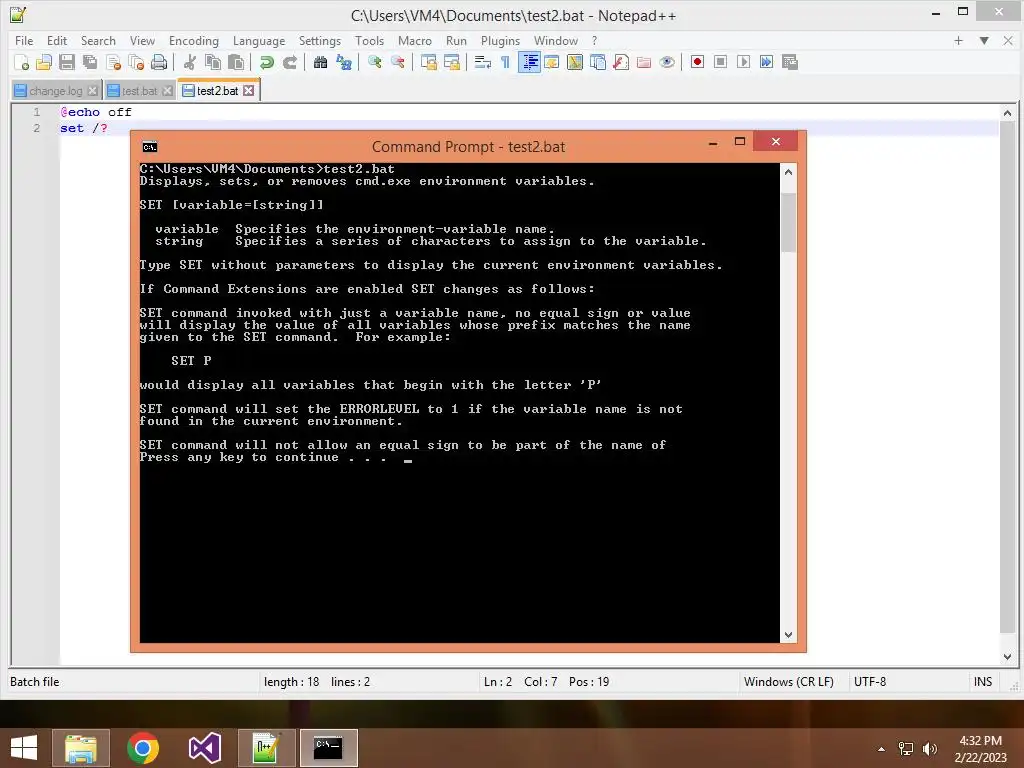
Task: Toggle the Monitoring eye icon
Action: [x=667, y=62]
